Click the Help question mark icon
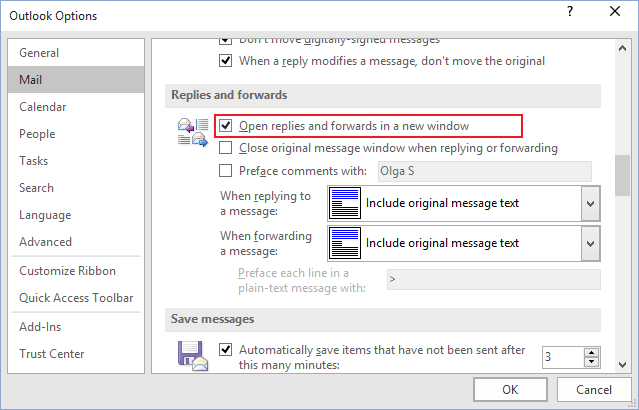The image size is (639, 410). point(570,11)
